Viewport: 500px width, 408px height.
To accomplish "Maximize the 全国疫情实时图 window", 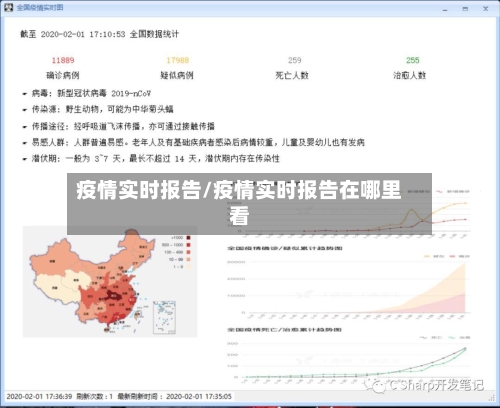I will click(x=465, y=9).
